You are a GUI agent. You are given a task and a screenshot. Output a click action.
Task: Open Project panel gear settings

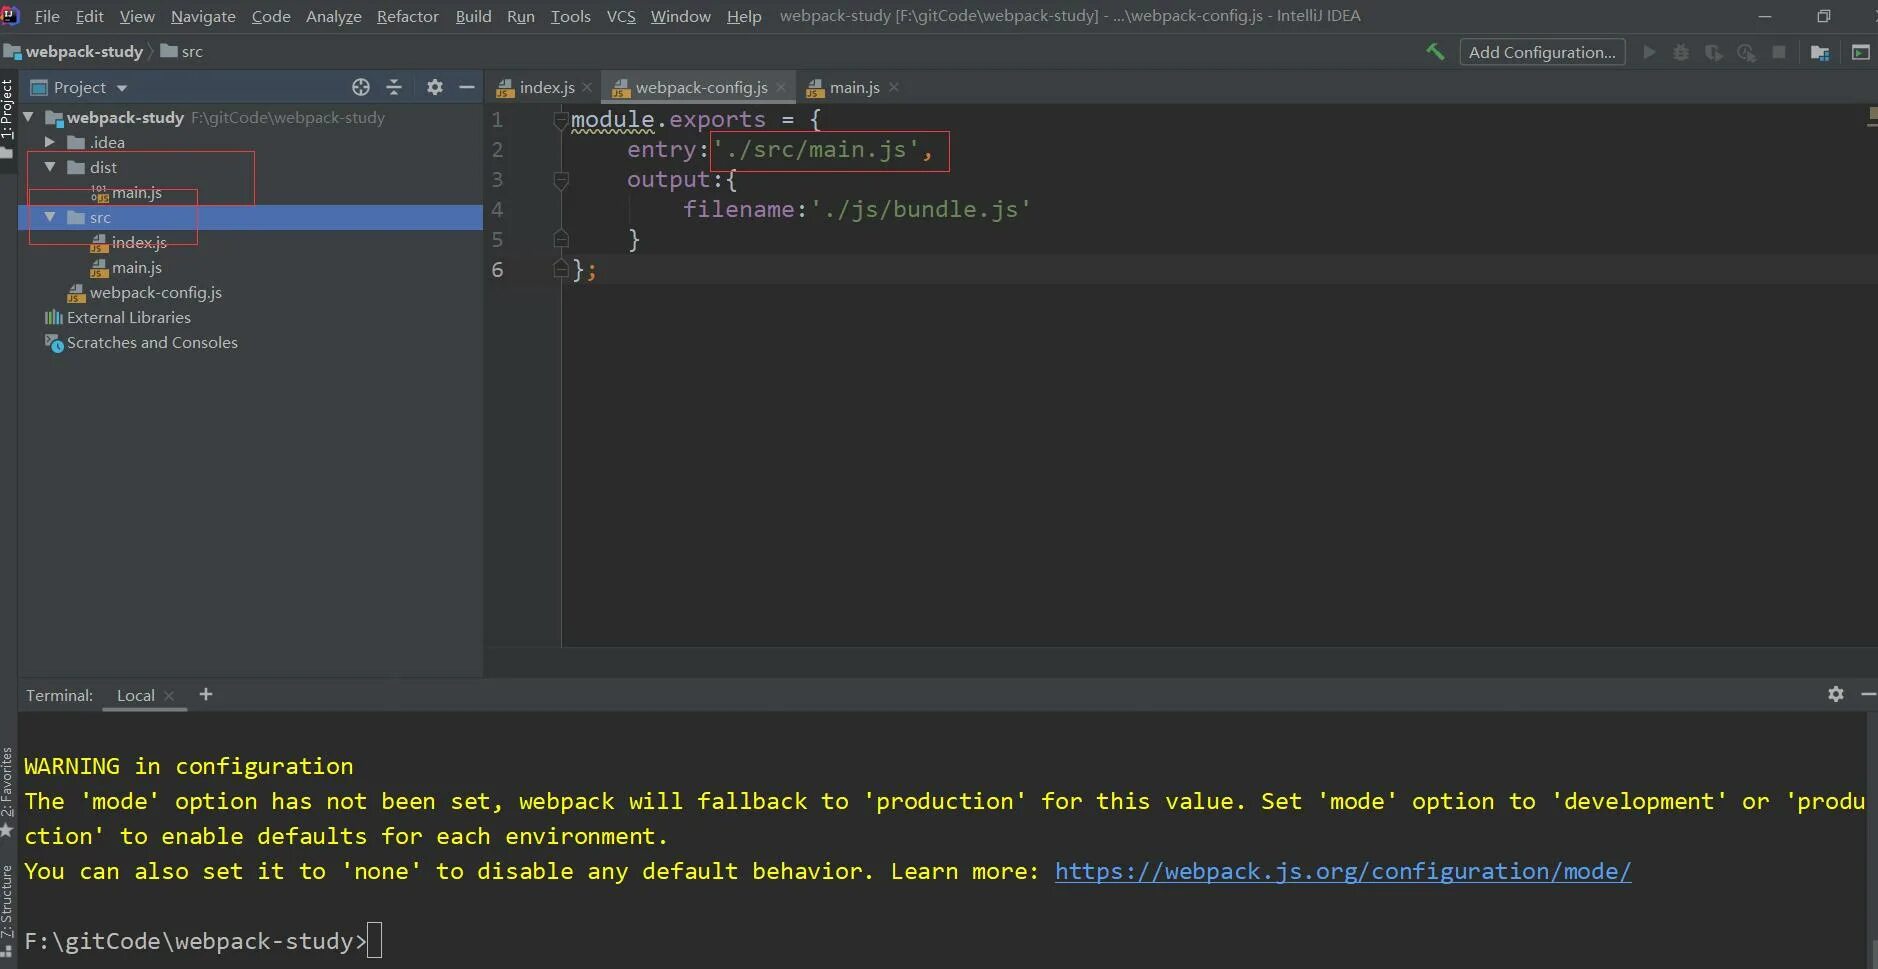[x=434, y=87]
